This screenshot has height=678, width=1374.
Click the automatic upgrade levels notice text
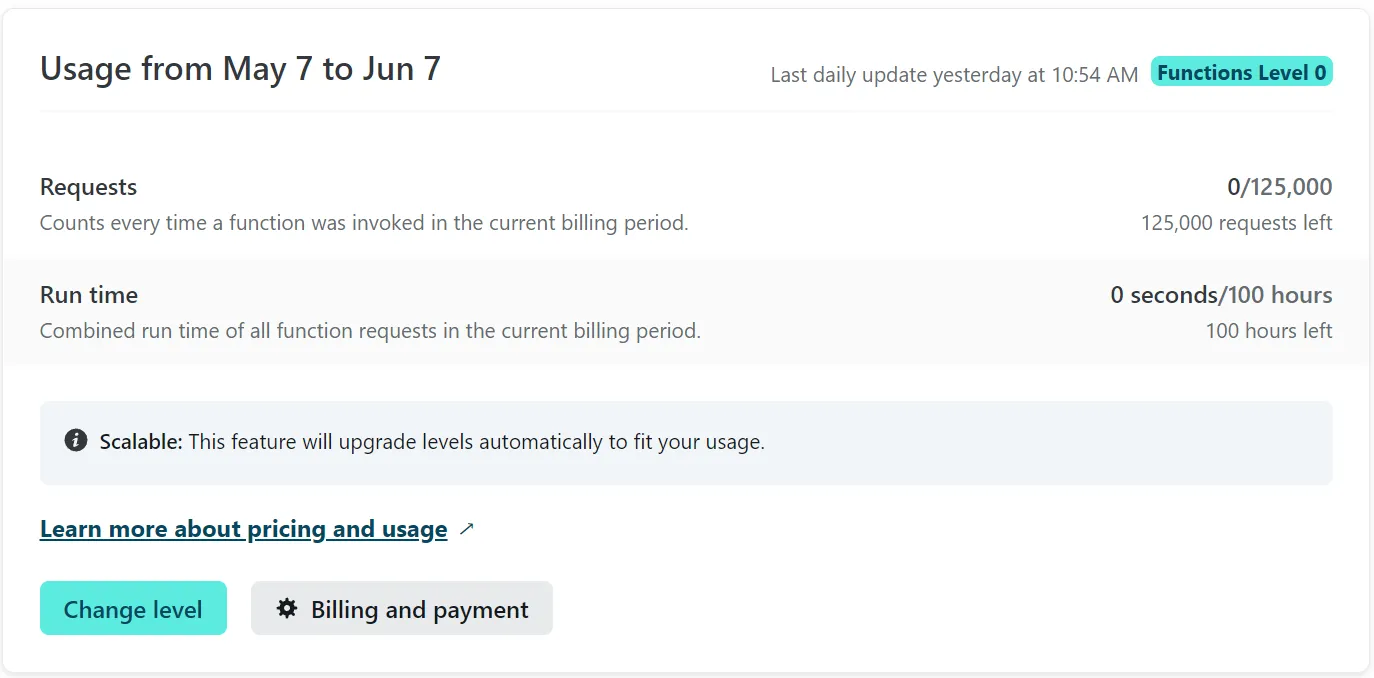point(476,442)
